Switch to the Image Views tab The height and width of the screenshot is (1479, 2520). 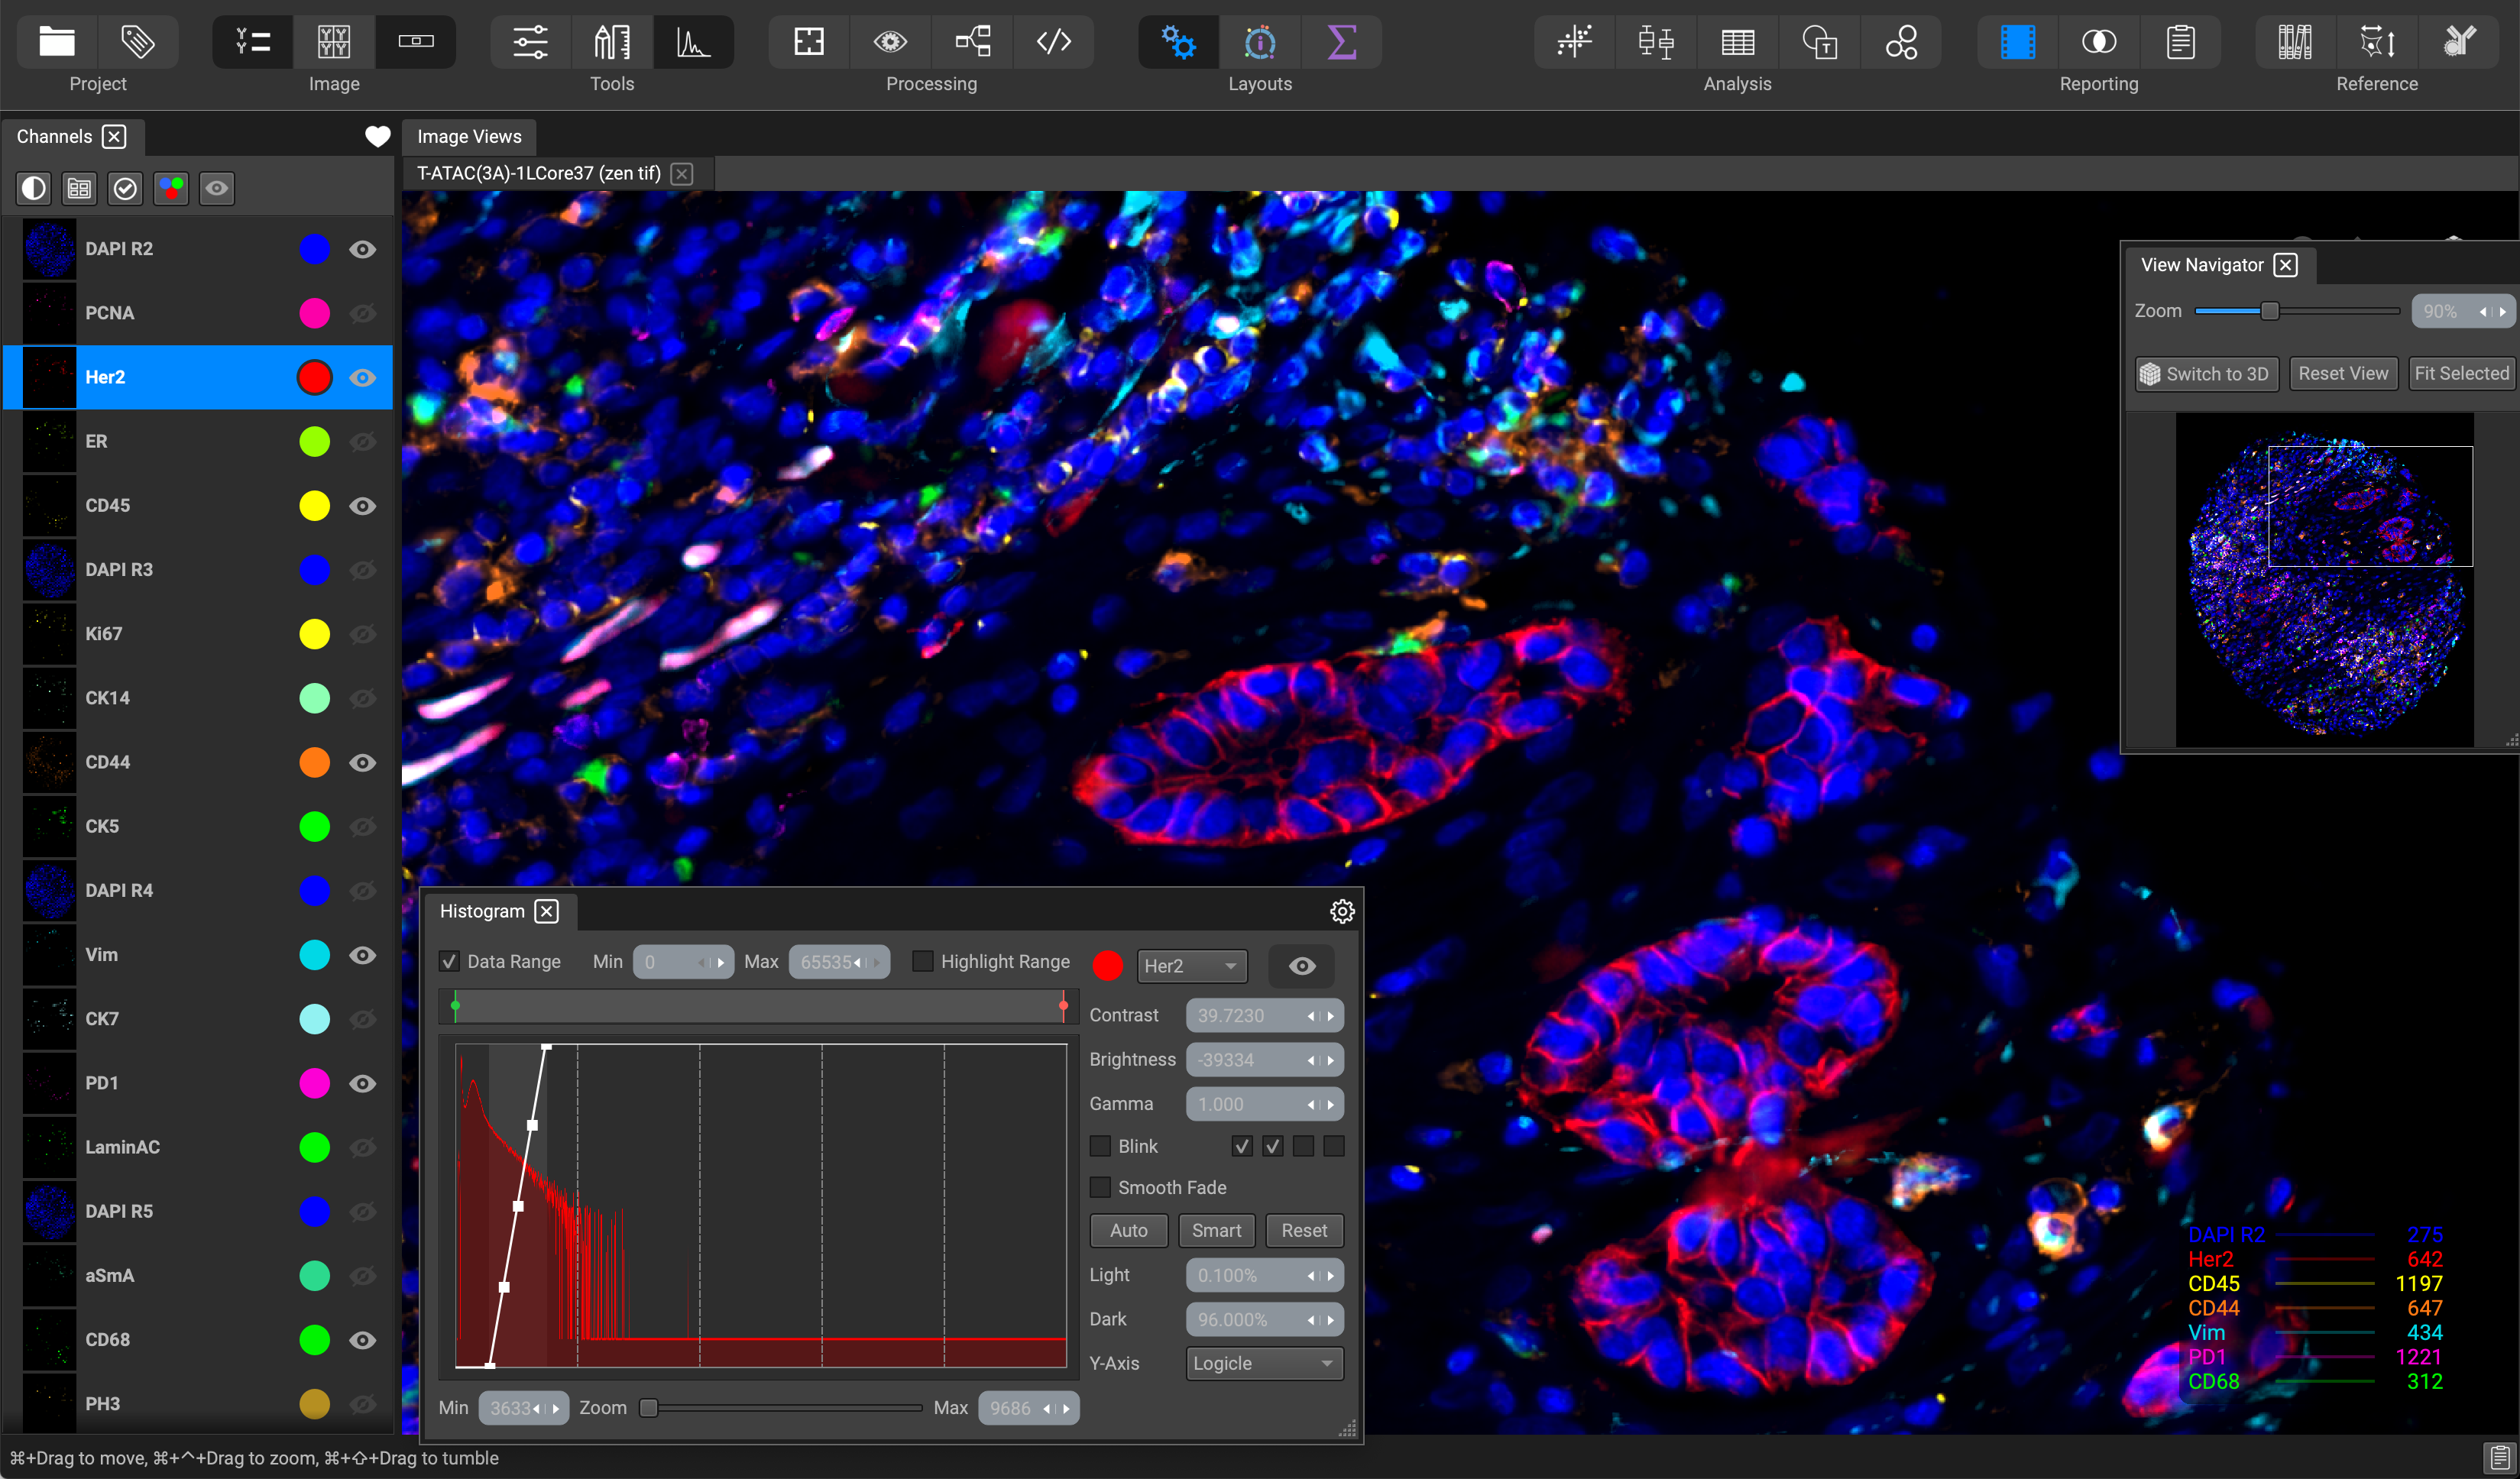pos(469,136)
